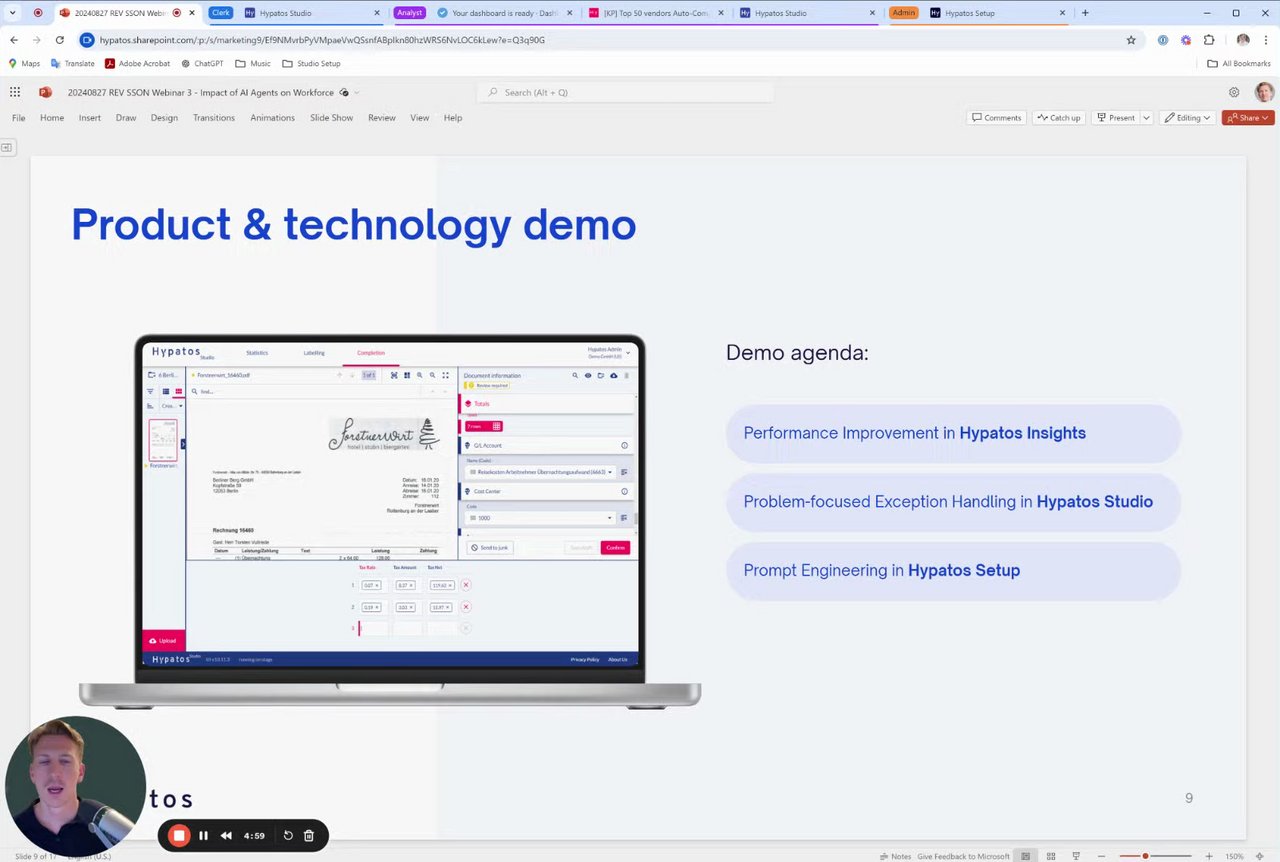Switch to the Animations ribbon tab

pyautogui.click(x=273, y=118)
